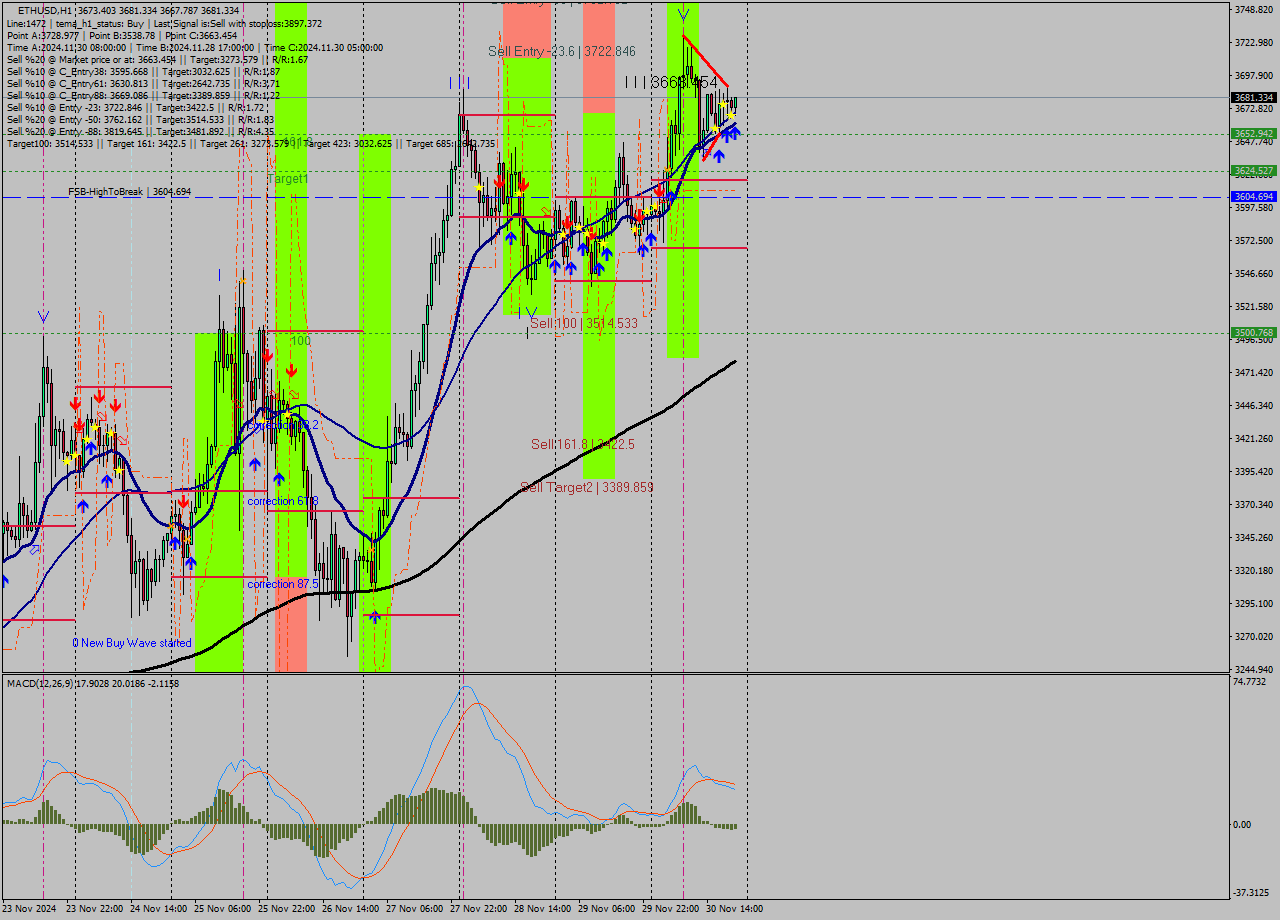Screen dimensions: 1280x920
Task: Click the green Target1 label
Action: (288, 178)
